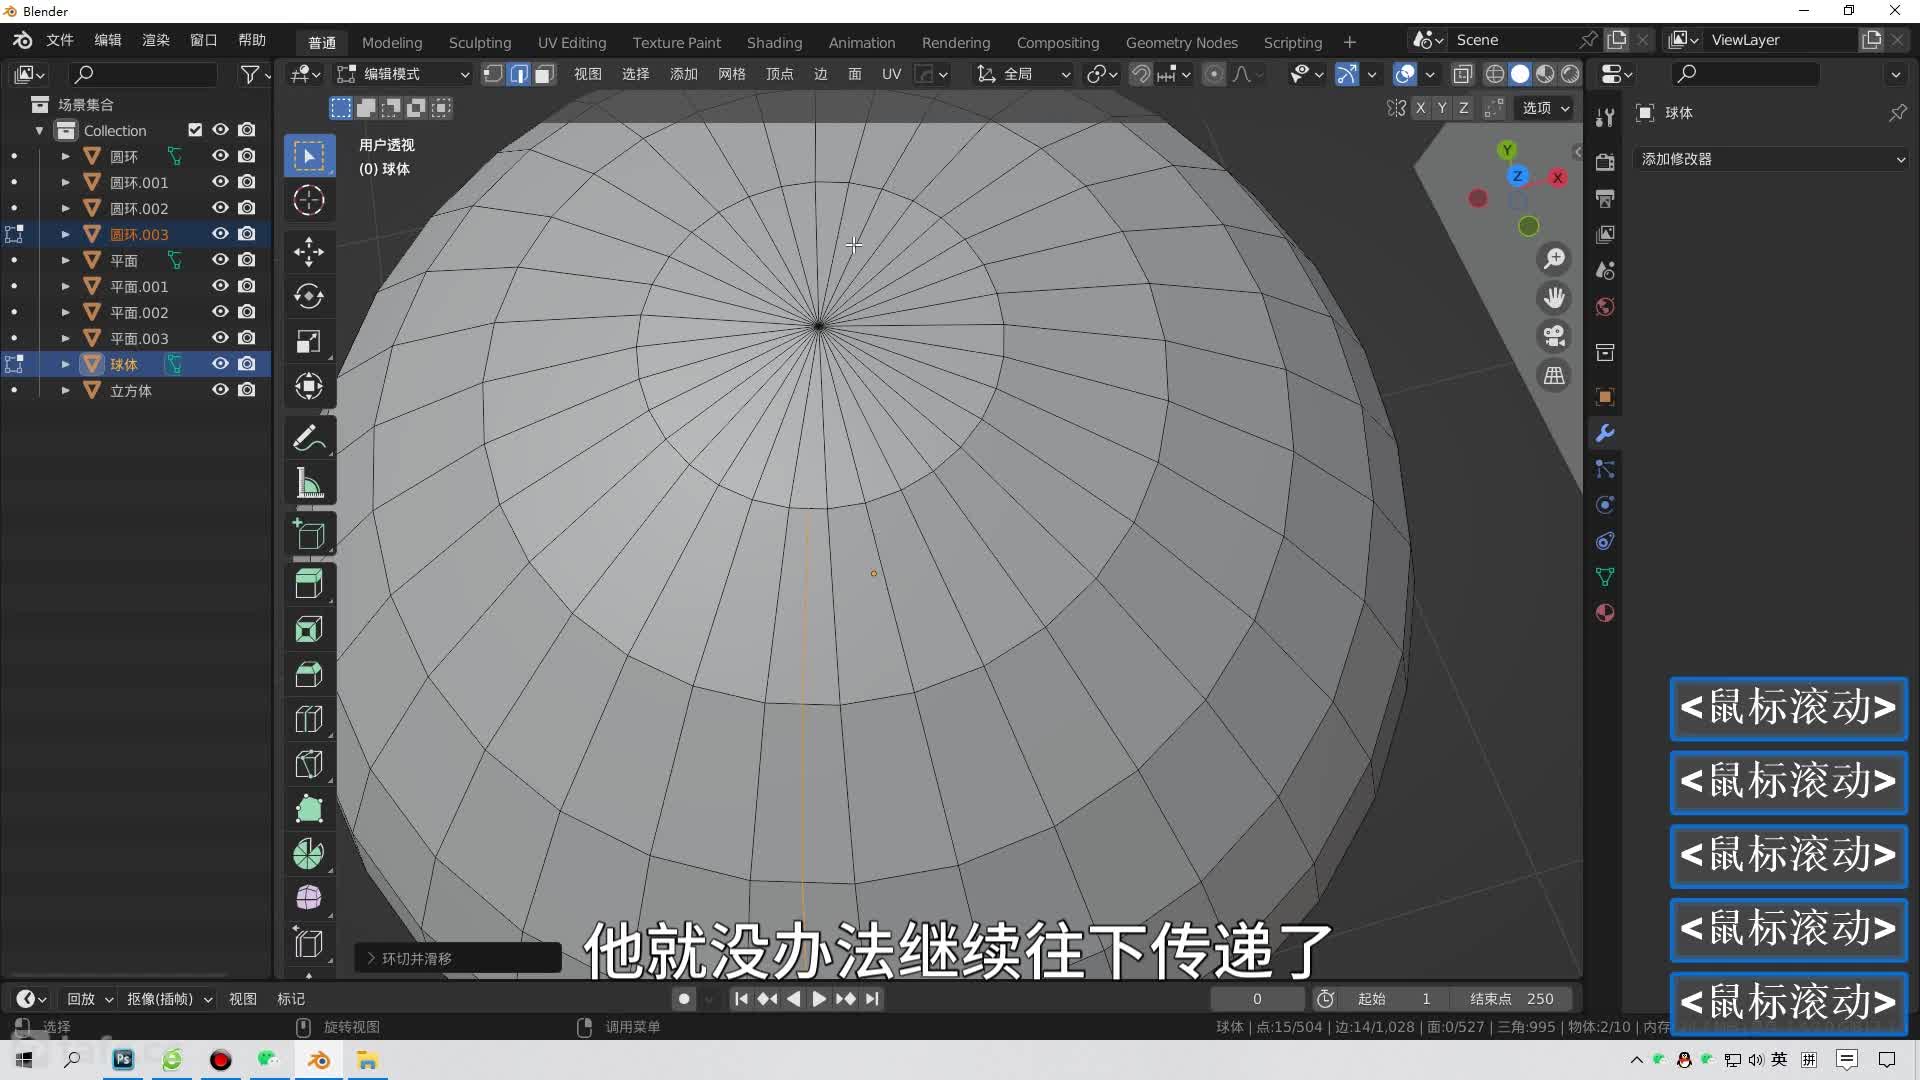Select the Rotate tool
Viewport: 1920px width, 1080px height.
(309, 296)
